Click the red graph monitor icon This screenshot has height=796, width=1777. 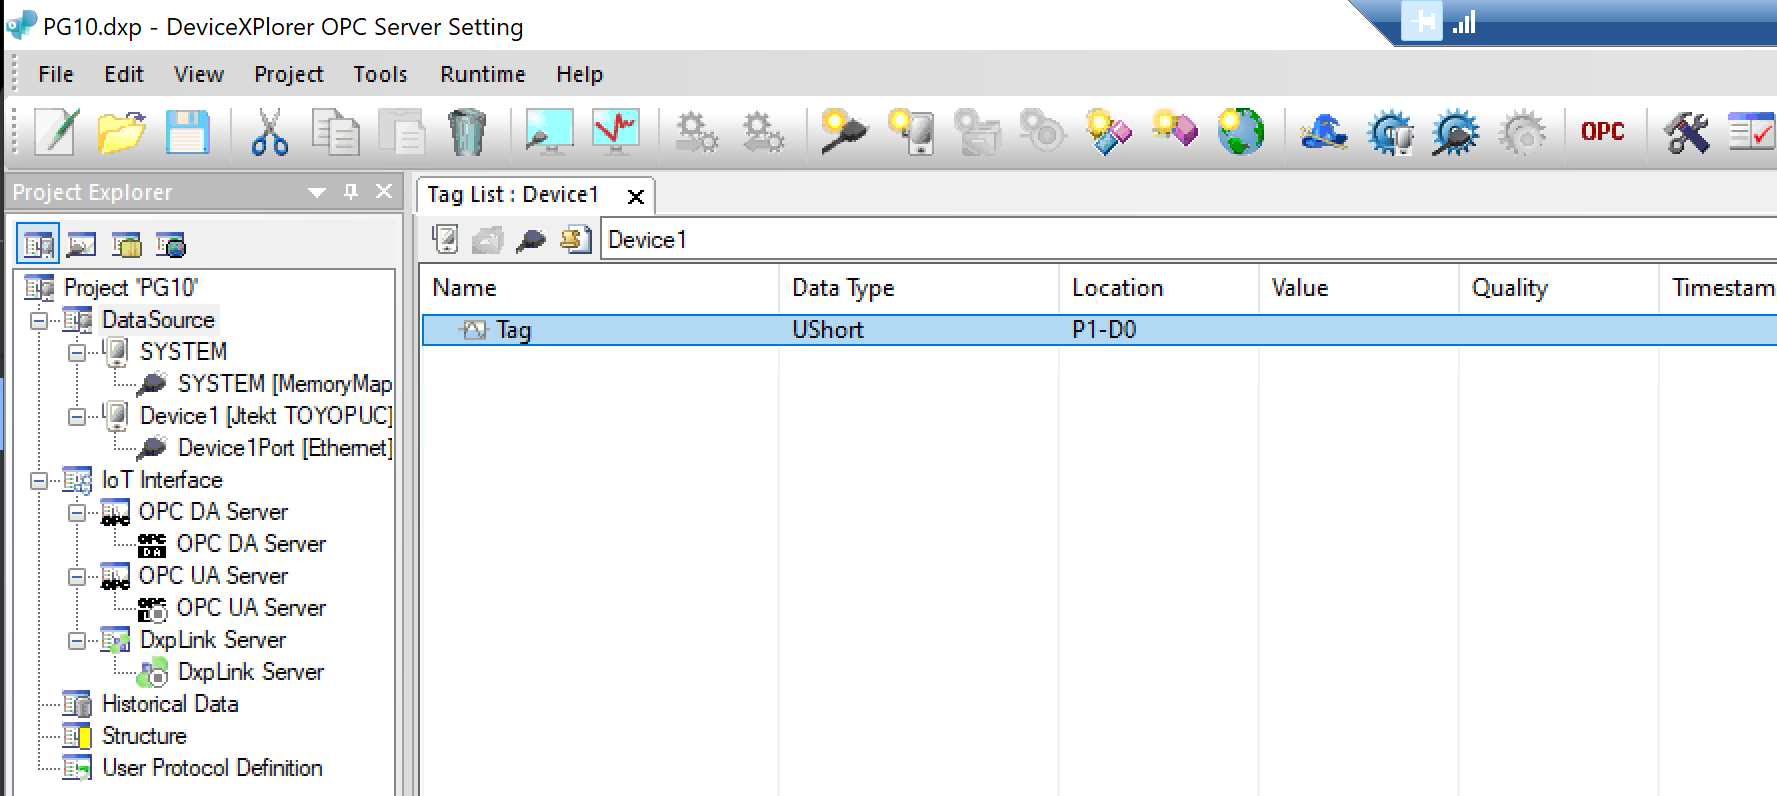(x=615, y=132)
